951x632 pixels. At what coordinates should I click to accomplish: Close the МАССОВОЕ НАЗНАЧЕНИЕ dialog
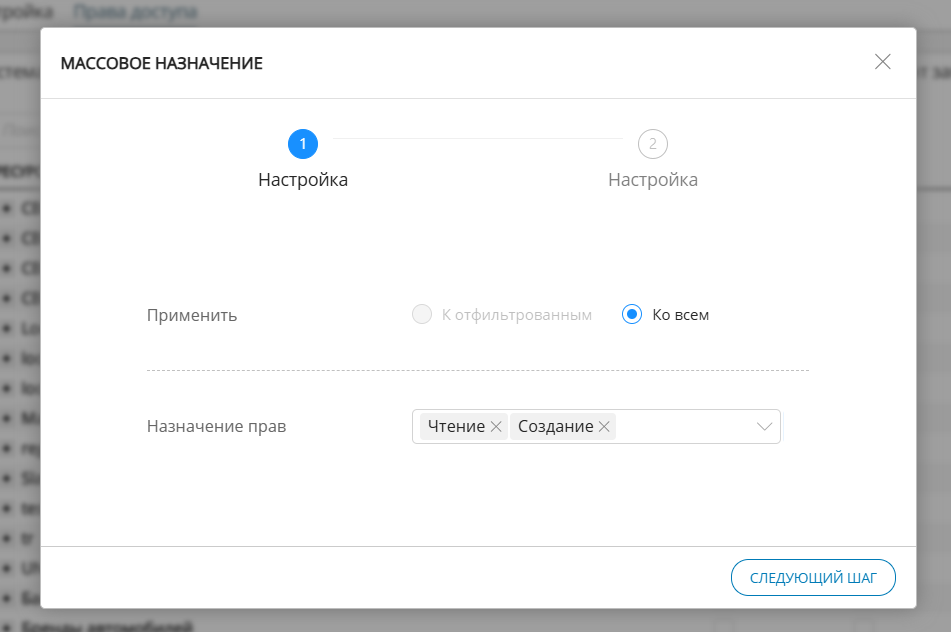click(x=882, y=62)
